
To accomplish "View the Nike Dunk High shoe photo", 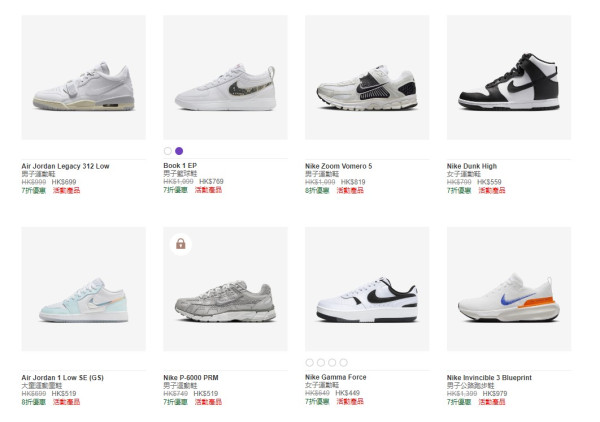I will tap(509, 77).
